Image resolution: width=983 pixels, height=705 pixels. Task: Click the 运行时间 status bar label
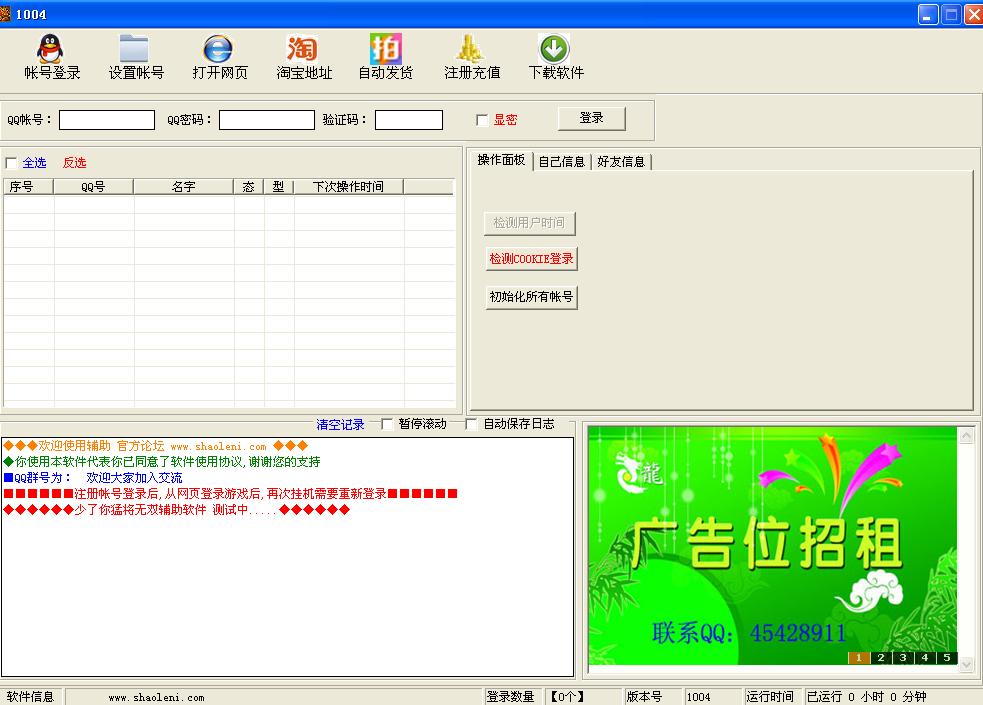pyautogui.click(x=770, y=696)
